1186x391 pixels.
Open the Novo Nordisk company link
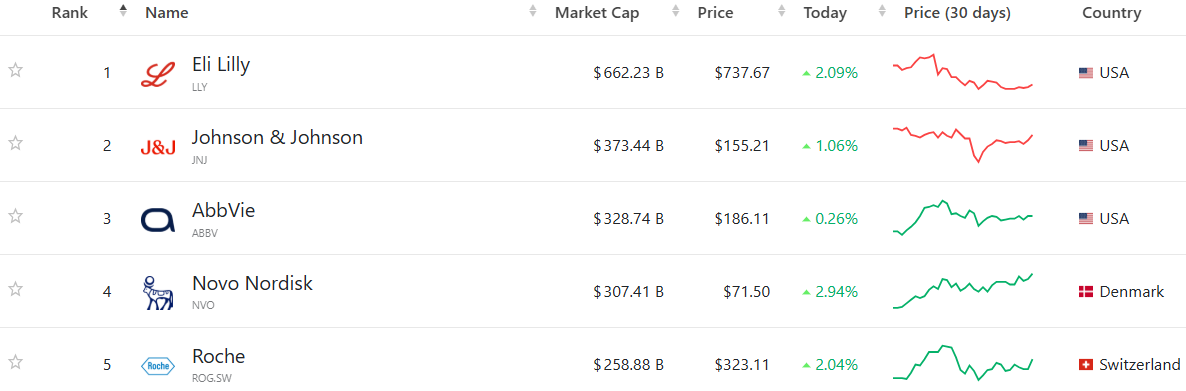point(252,284)
